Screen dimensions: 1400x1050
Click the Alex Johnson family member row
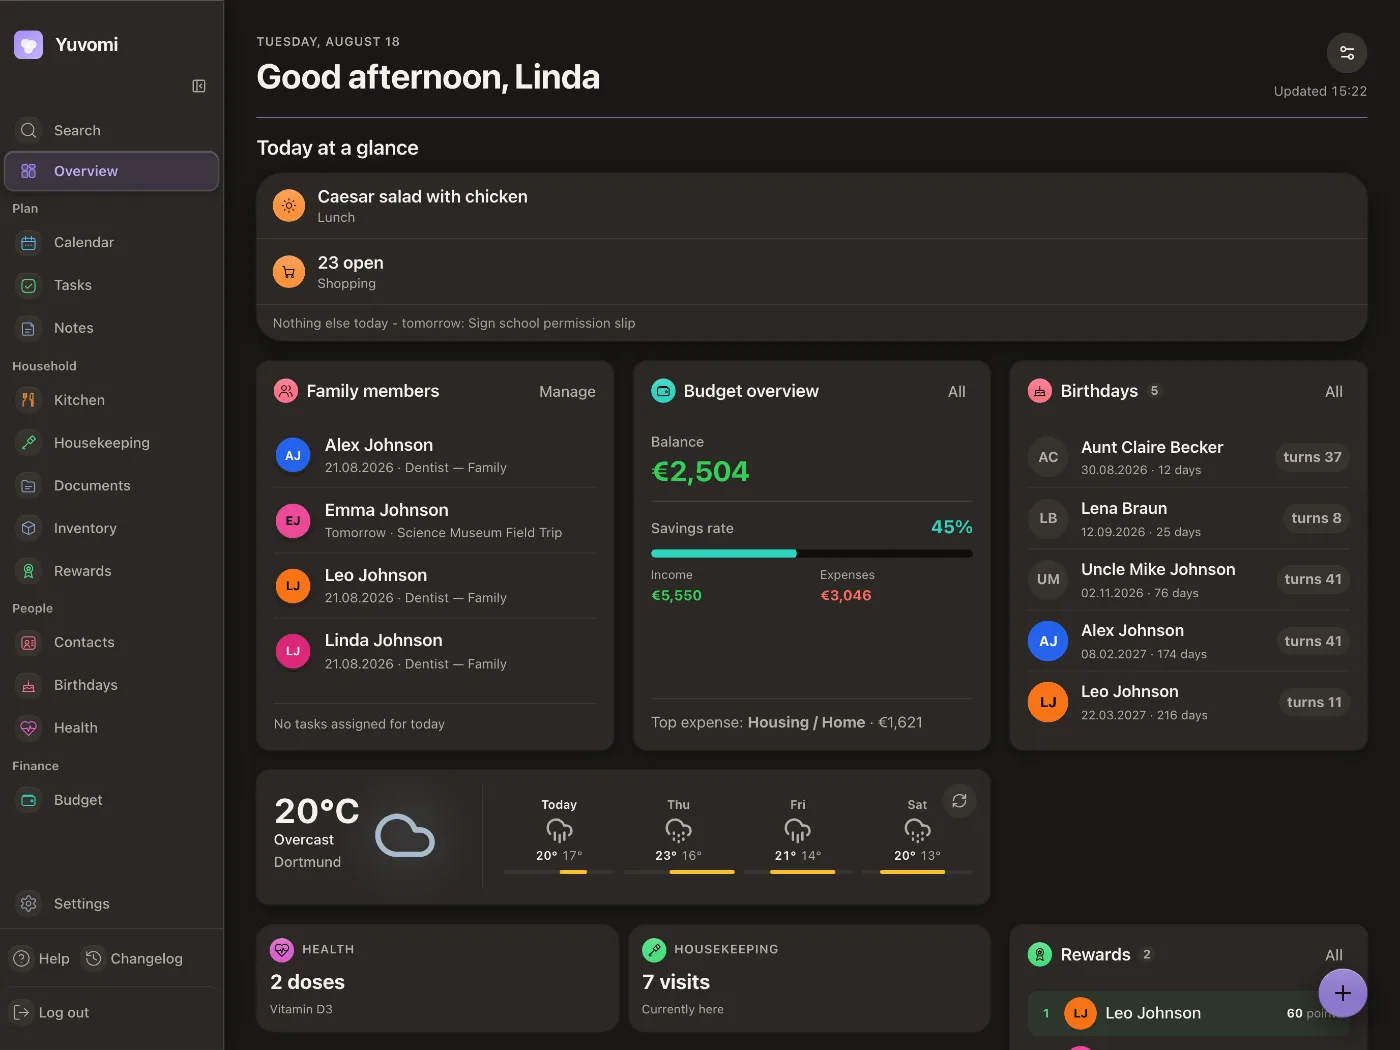click(435, 456)
